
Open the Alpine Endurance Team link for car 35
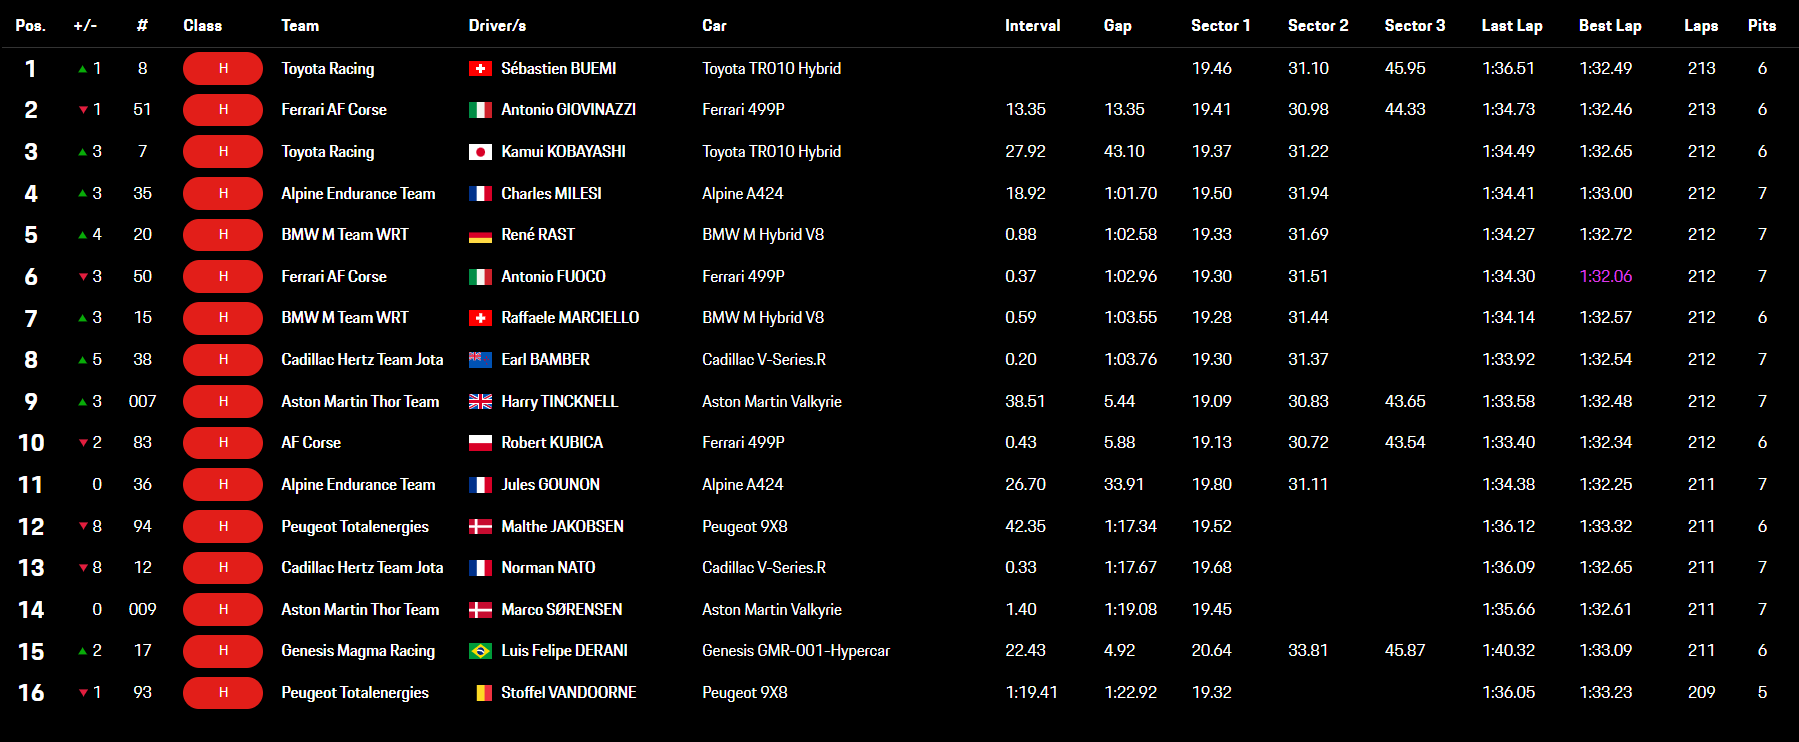coord(358,194)
